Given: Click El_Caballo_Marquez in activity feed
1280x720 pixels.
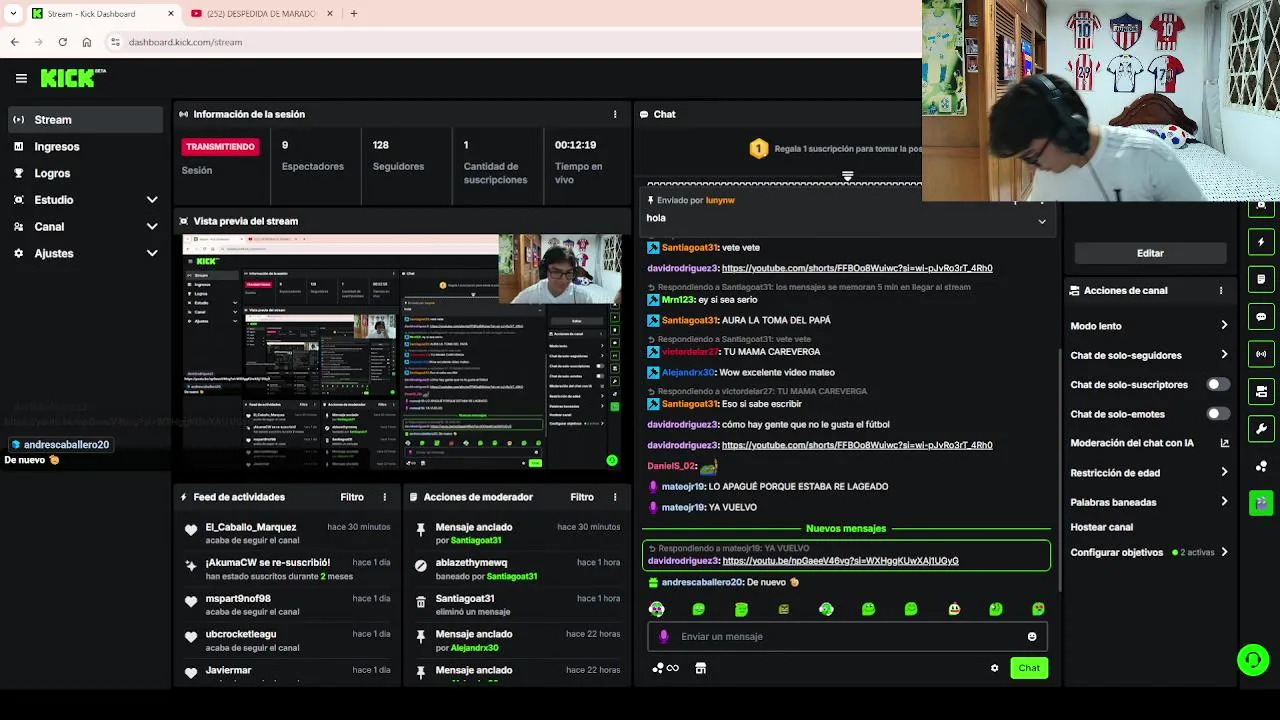Looking at the screenshot, I should pos(251,527).
